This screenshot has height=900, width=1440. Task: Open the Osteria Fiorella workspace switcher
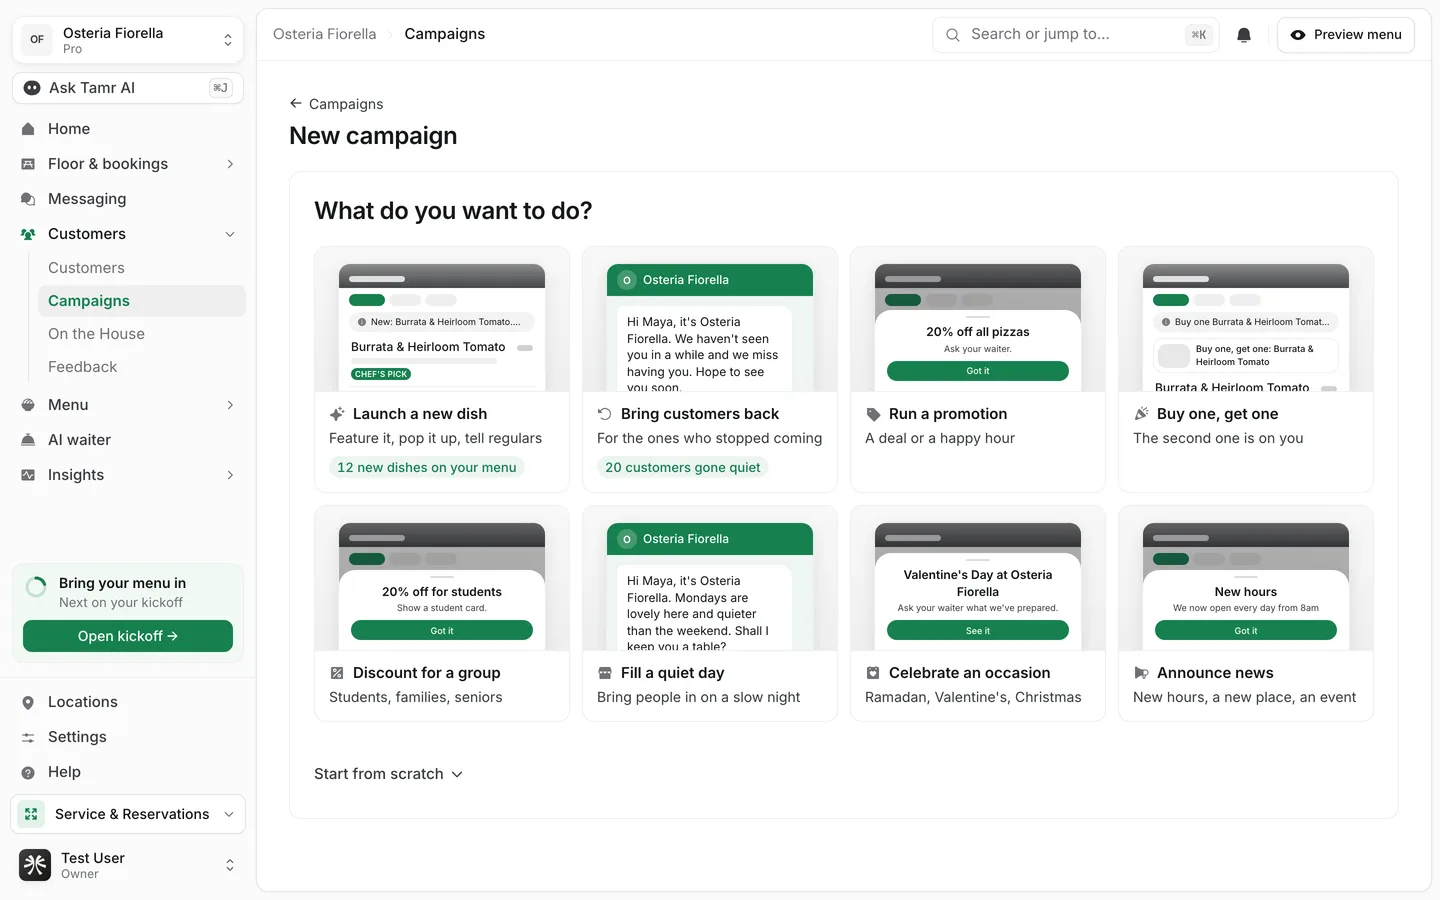pos(128,40)
